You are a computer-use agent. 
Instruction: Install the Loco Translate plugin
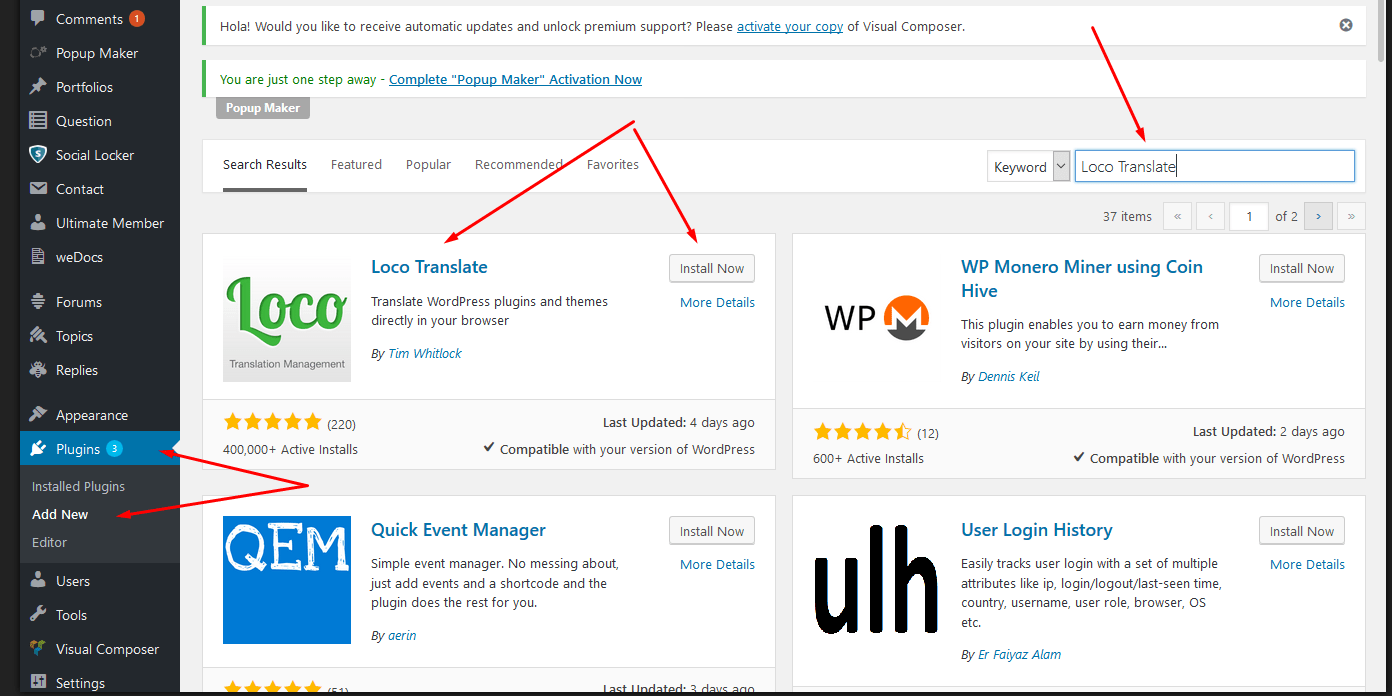point(712,268)
